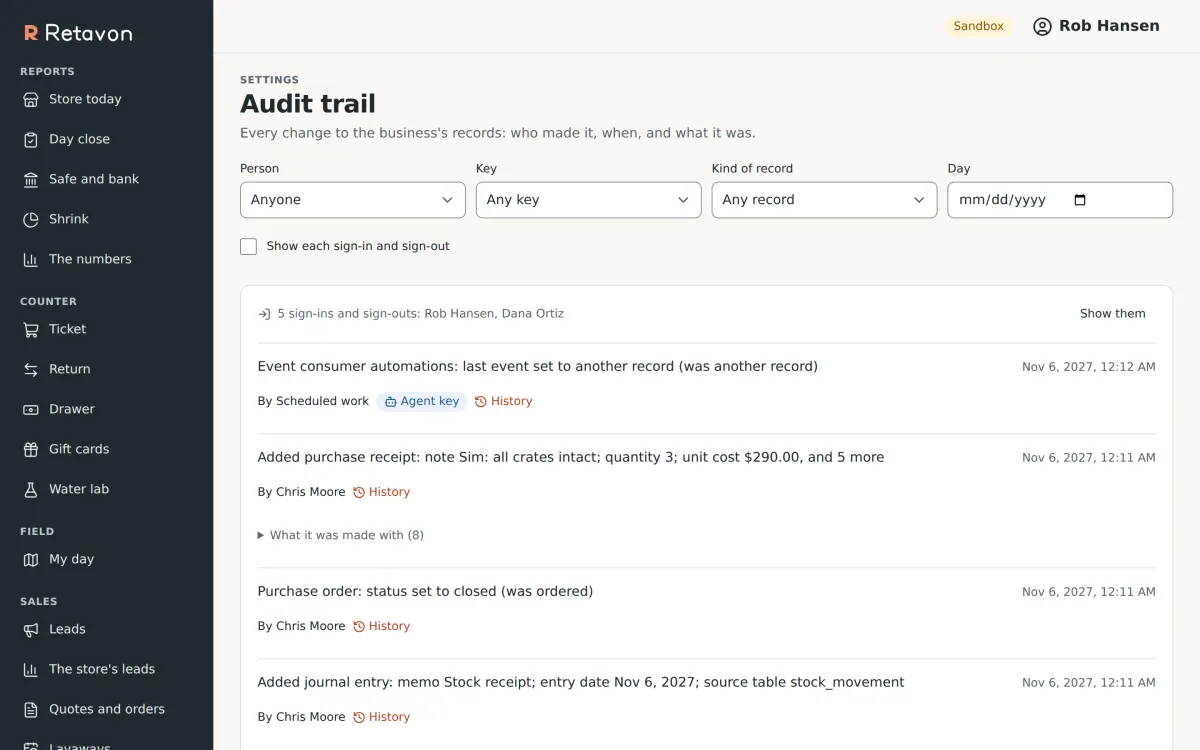Open History link for Event consumer automations
Image resolution: width=1200 pixels, height=750 pixels.
point(503,401)
